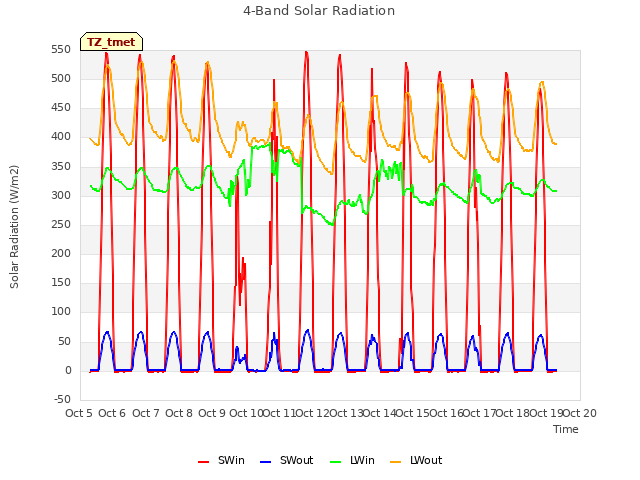Click the 500 y-axis tick label
The image size is (640, 480).
(61, 78)
